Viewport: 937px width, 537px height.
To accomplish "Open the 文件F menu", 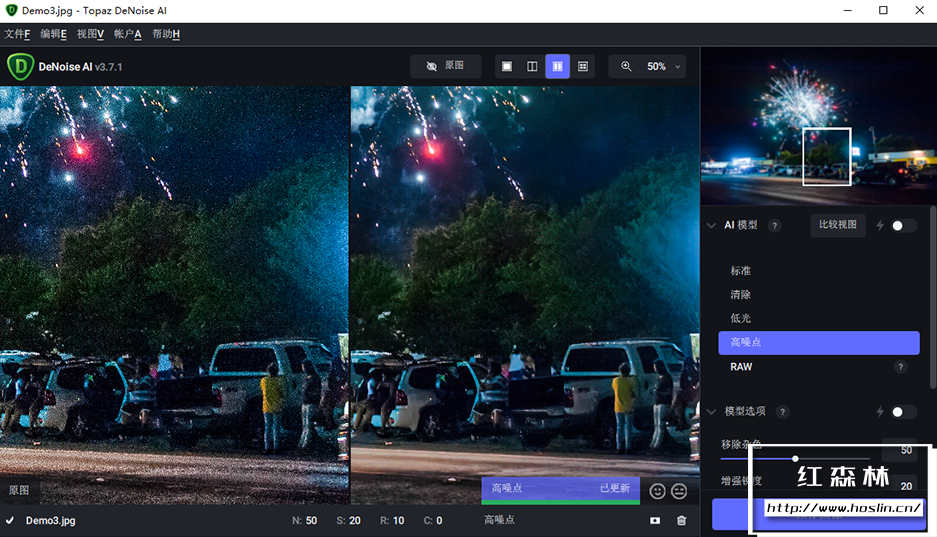I will coord(17,34).
